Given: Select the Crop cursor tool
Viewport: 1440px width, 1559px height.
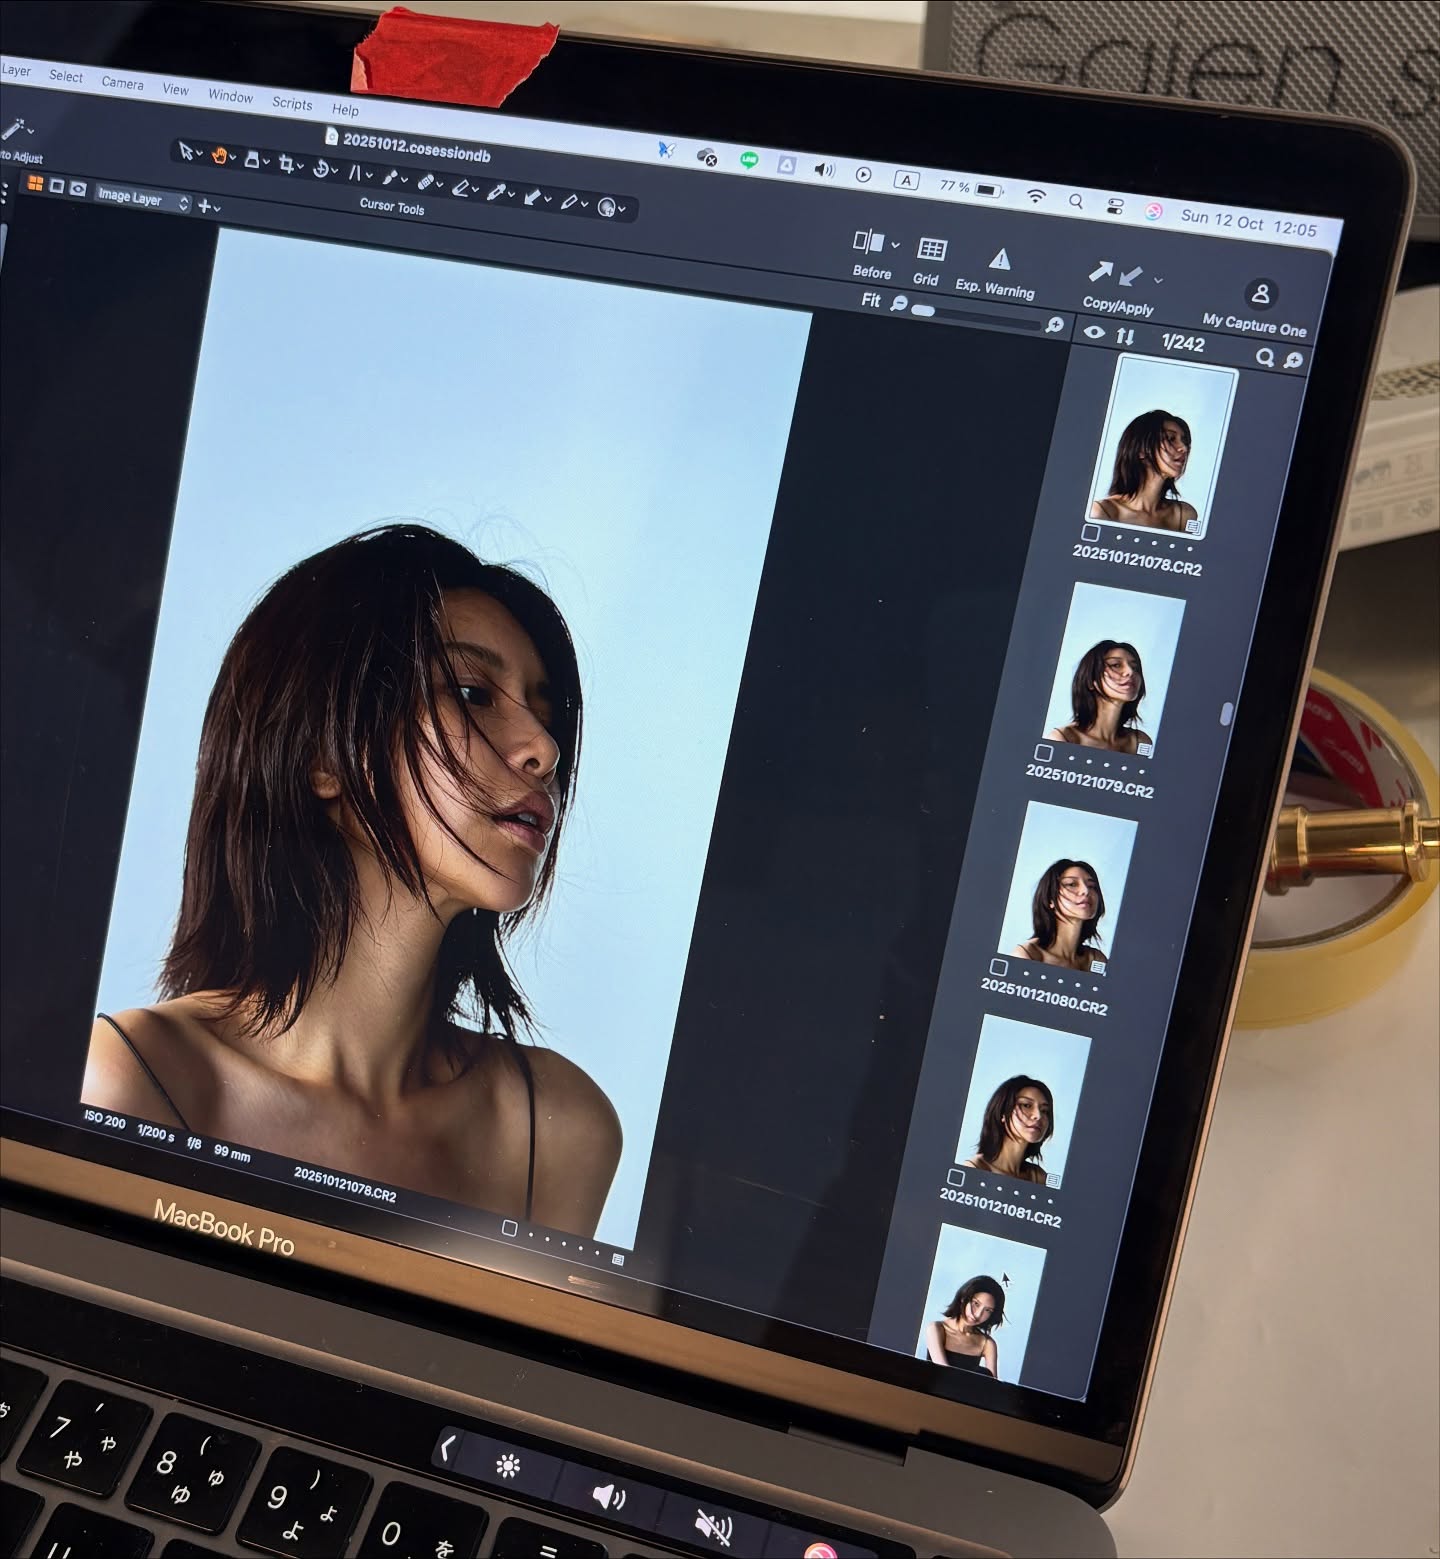Looking at the screenshot, I should coord(287,164).
